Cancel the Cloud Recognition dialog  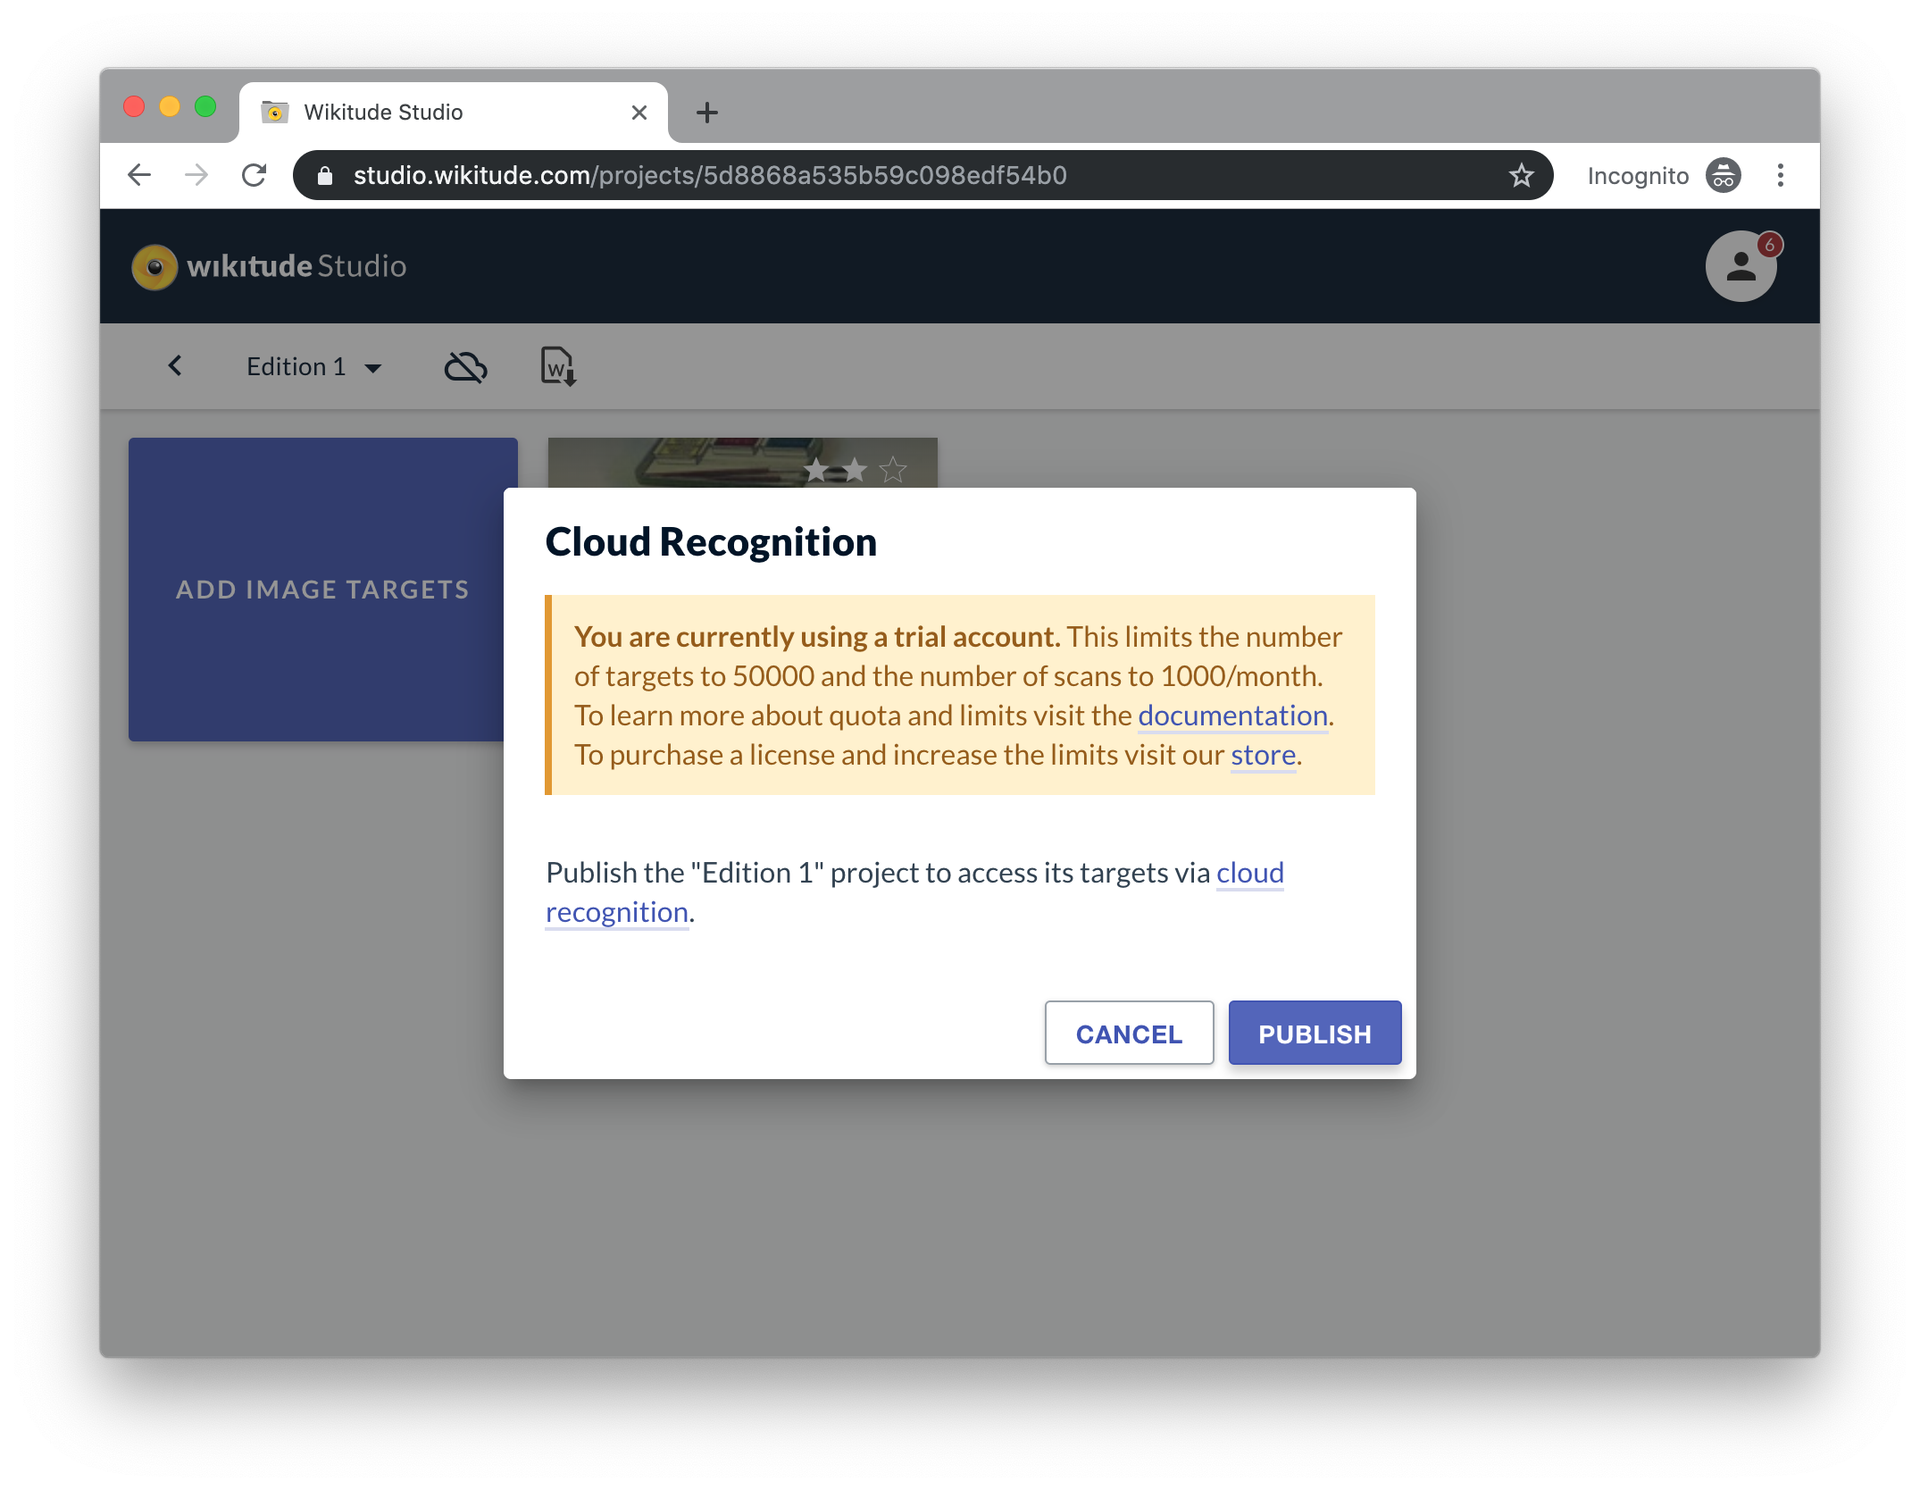[x=1128, y=1033]
